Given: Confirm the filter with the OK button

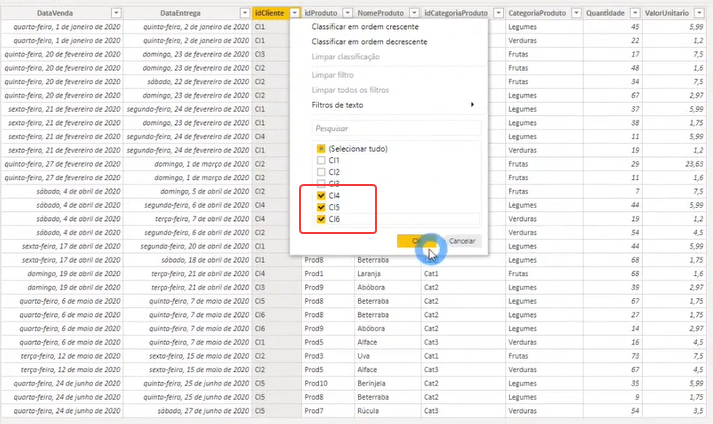Looking at the screenshot, I should 417,241.
